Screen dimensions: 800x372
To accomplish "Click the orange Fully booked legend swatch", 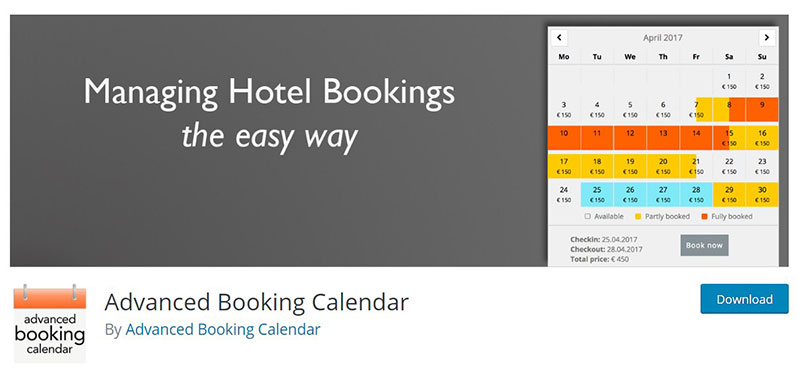I will (705, 216).
